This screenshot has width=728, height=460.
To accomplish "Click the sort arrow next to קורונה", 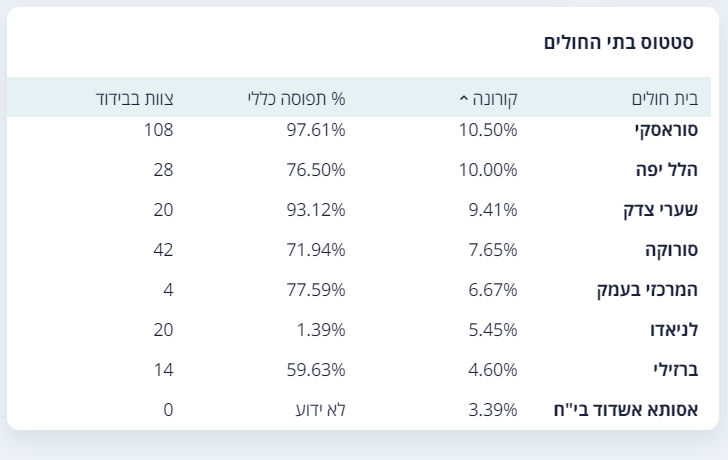I will (x=463, y=98).
